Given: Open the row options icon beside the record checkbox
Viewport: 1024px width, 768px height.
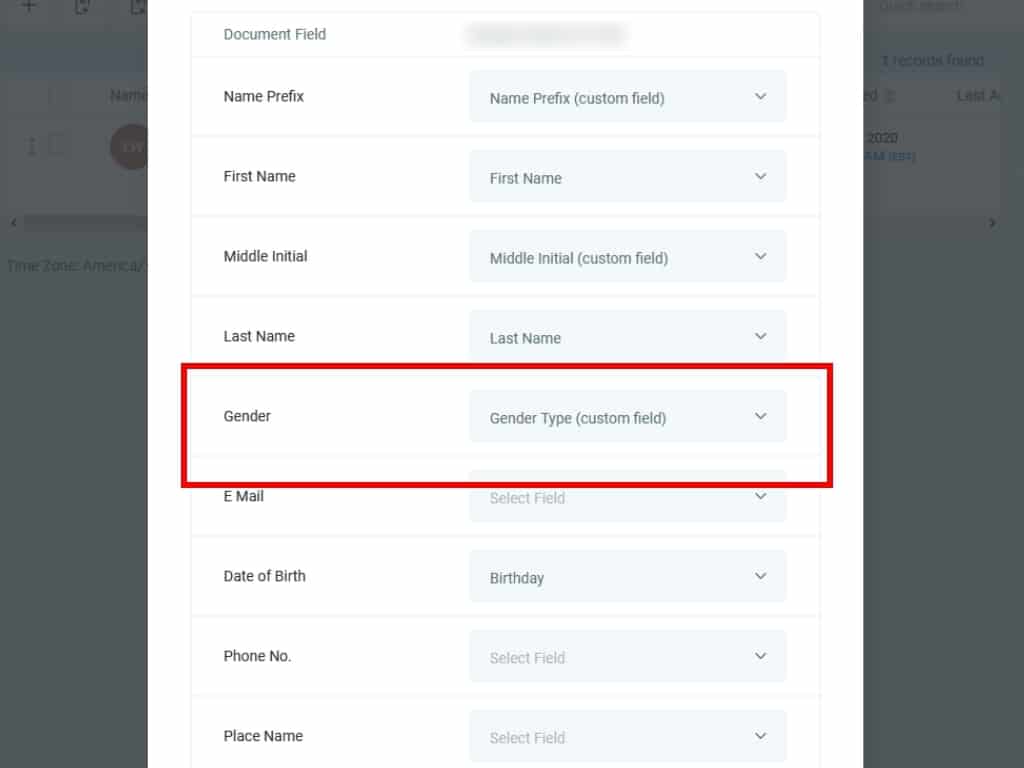Looking at the screenshot, I should [31, 146].
